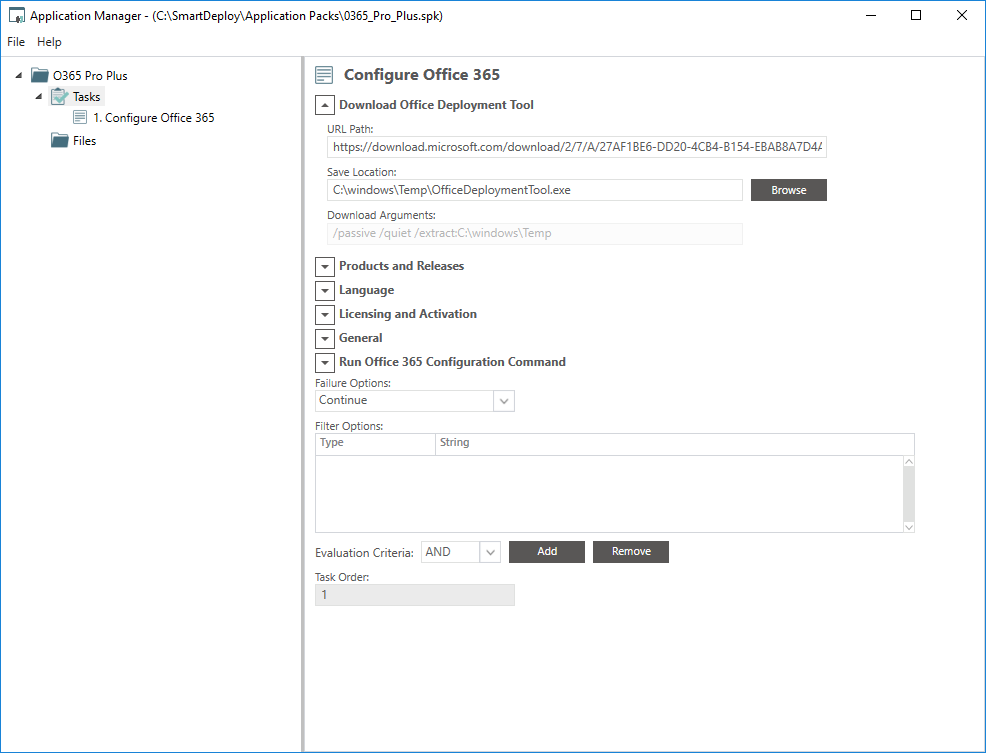Click the O365 Pro Plus folder icon
Image resolution: width=986 pixels, height=753 pixels.
coord(40,75)
